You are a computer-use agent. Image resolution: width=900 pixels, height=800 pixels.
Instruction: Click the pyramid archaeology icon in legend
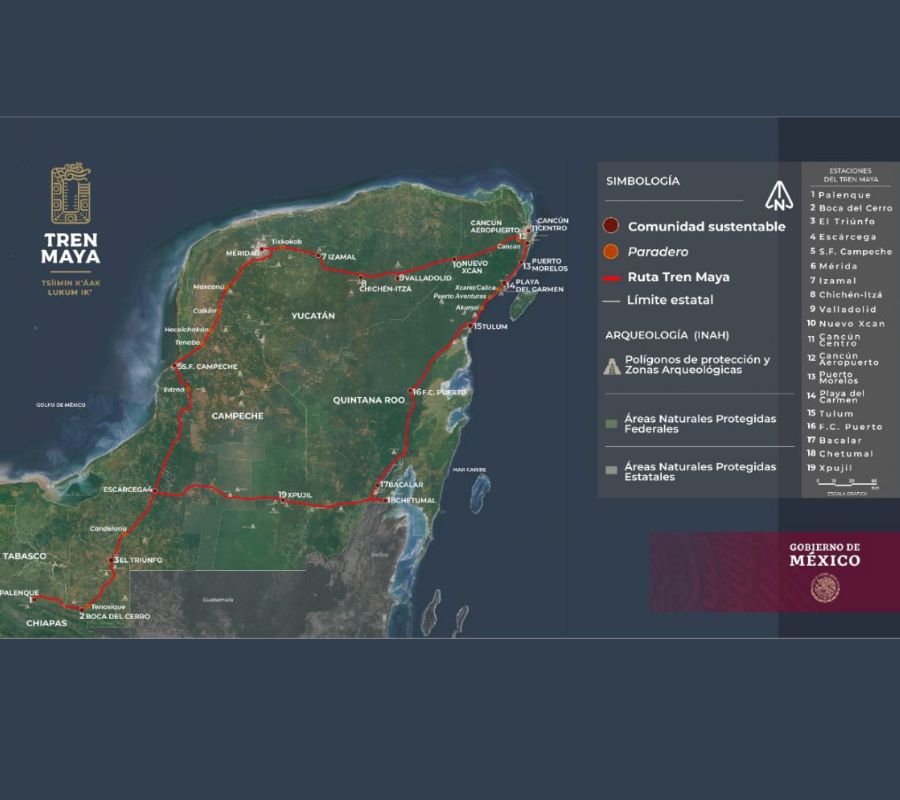click(x=612, y=366)
